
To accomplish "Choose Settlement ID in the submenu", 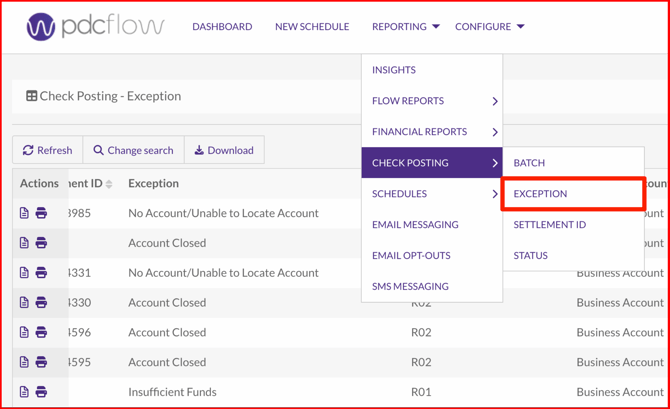I will pyautogui.click(x=549, y=225).
